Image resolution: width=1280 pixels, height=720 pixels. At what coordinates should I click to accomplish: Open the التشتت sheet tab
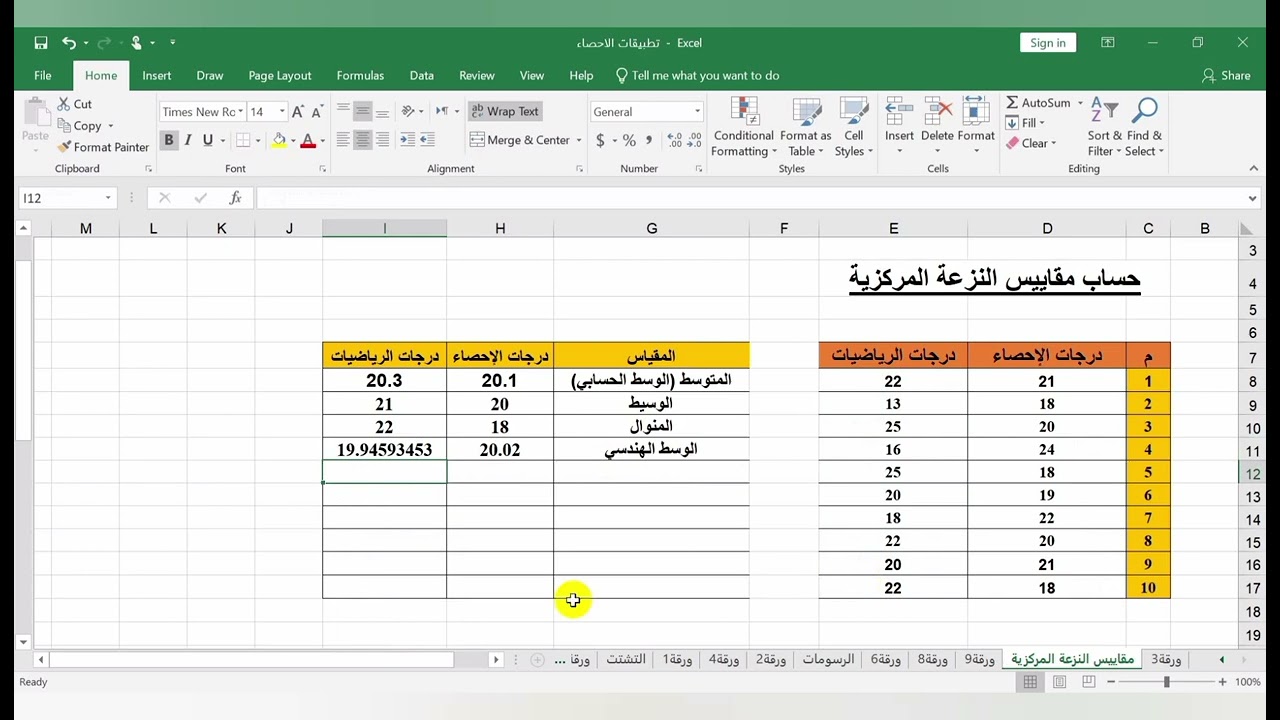pos(625,660)
